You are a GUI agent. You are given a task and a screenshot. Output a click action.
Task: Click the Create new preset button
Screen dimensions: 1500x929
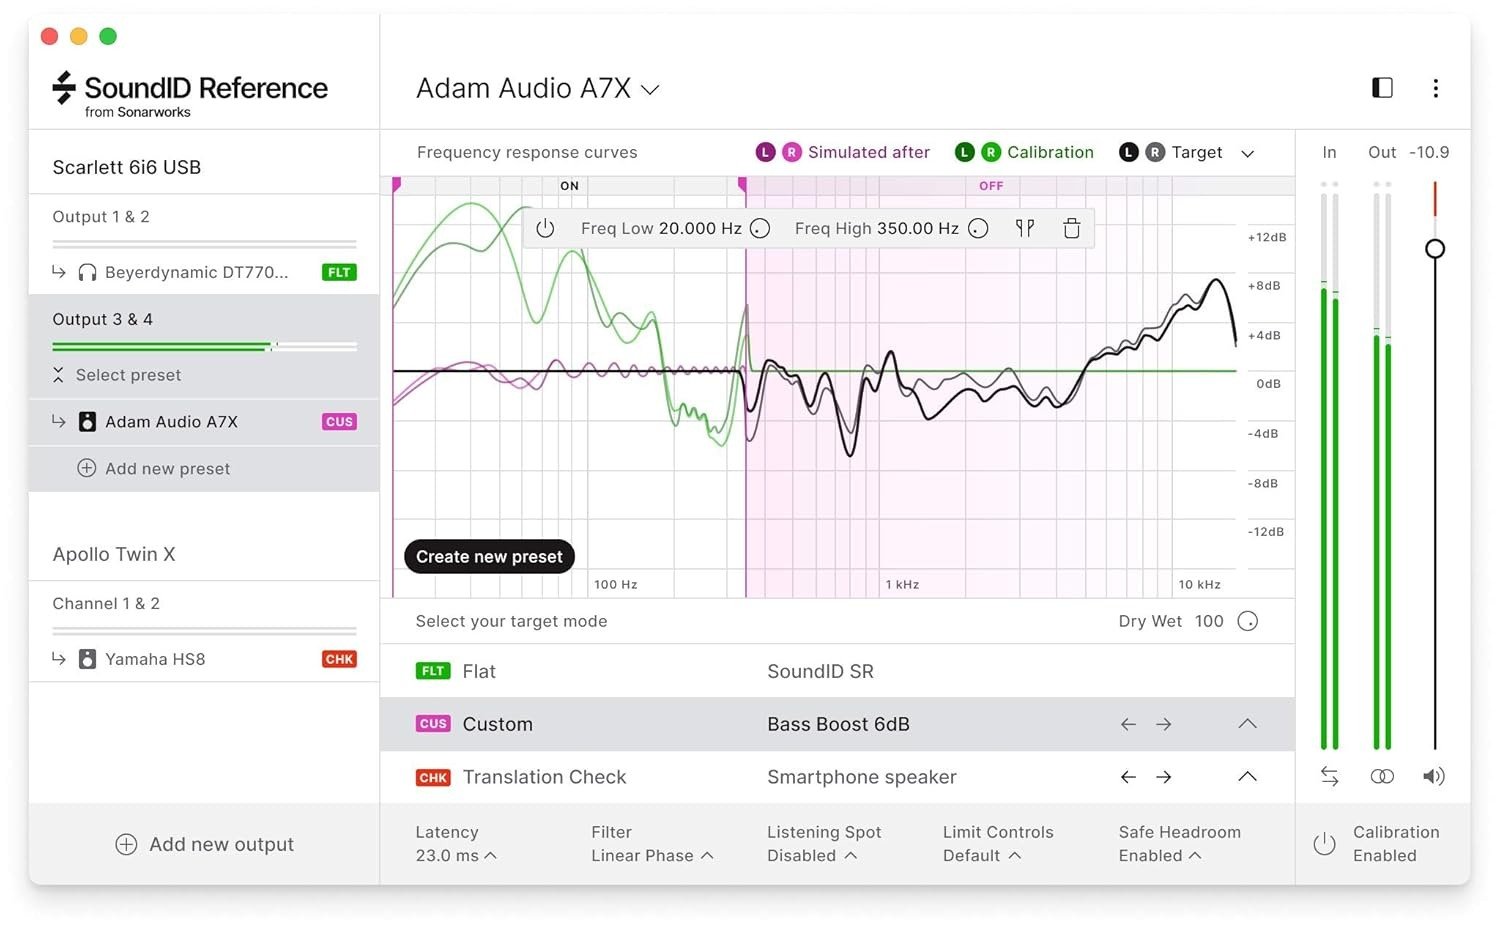tap(489, 556)
